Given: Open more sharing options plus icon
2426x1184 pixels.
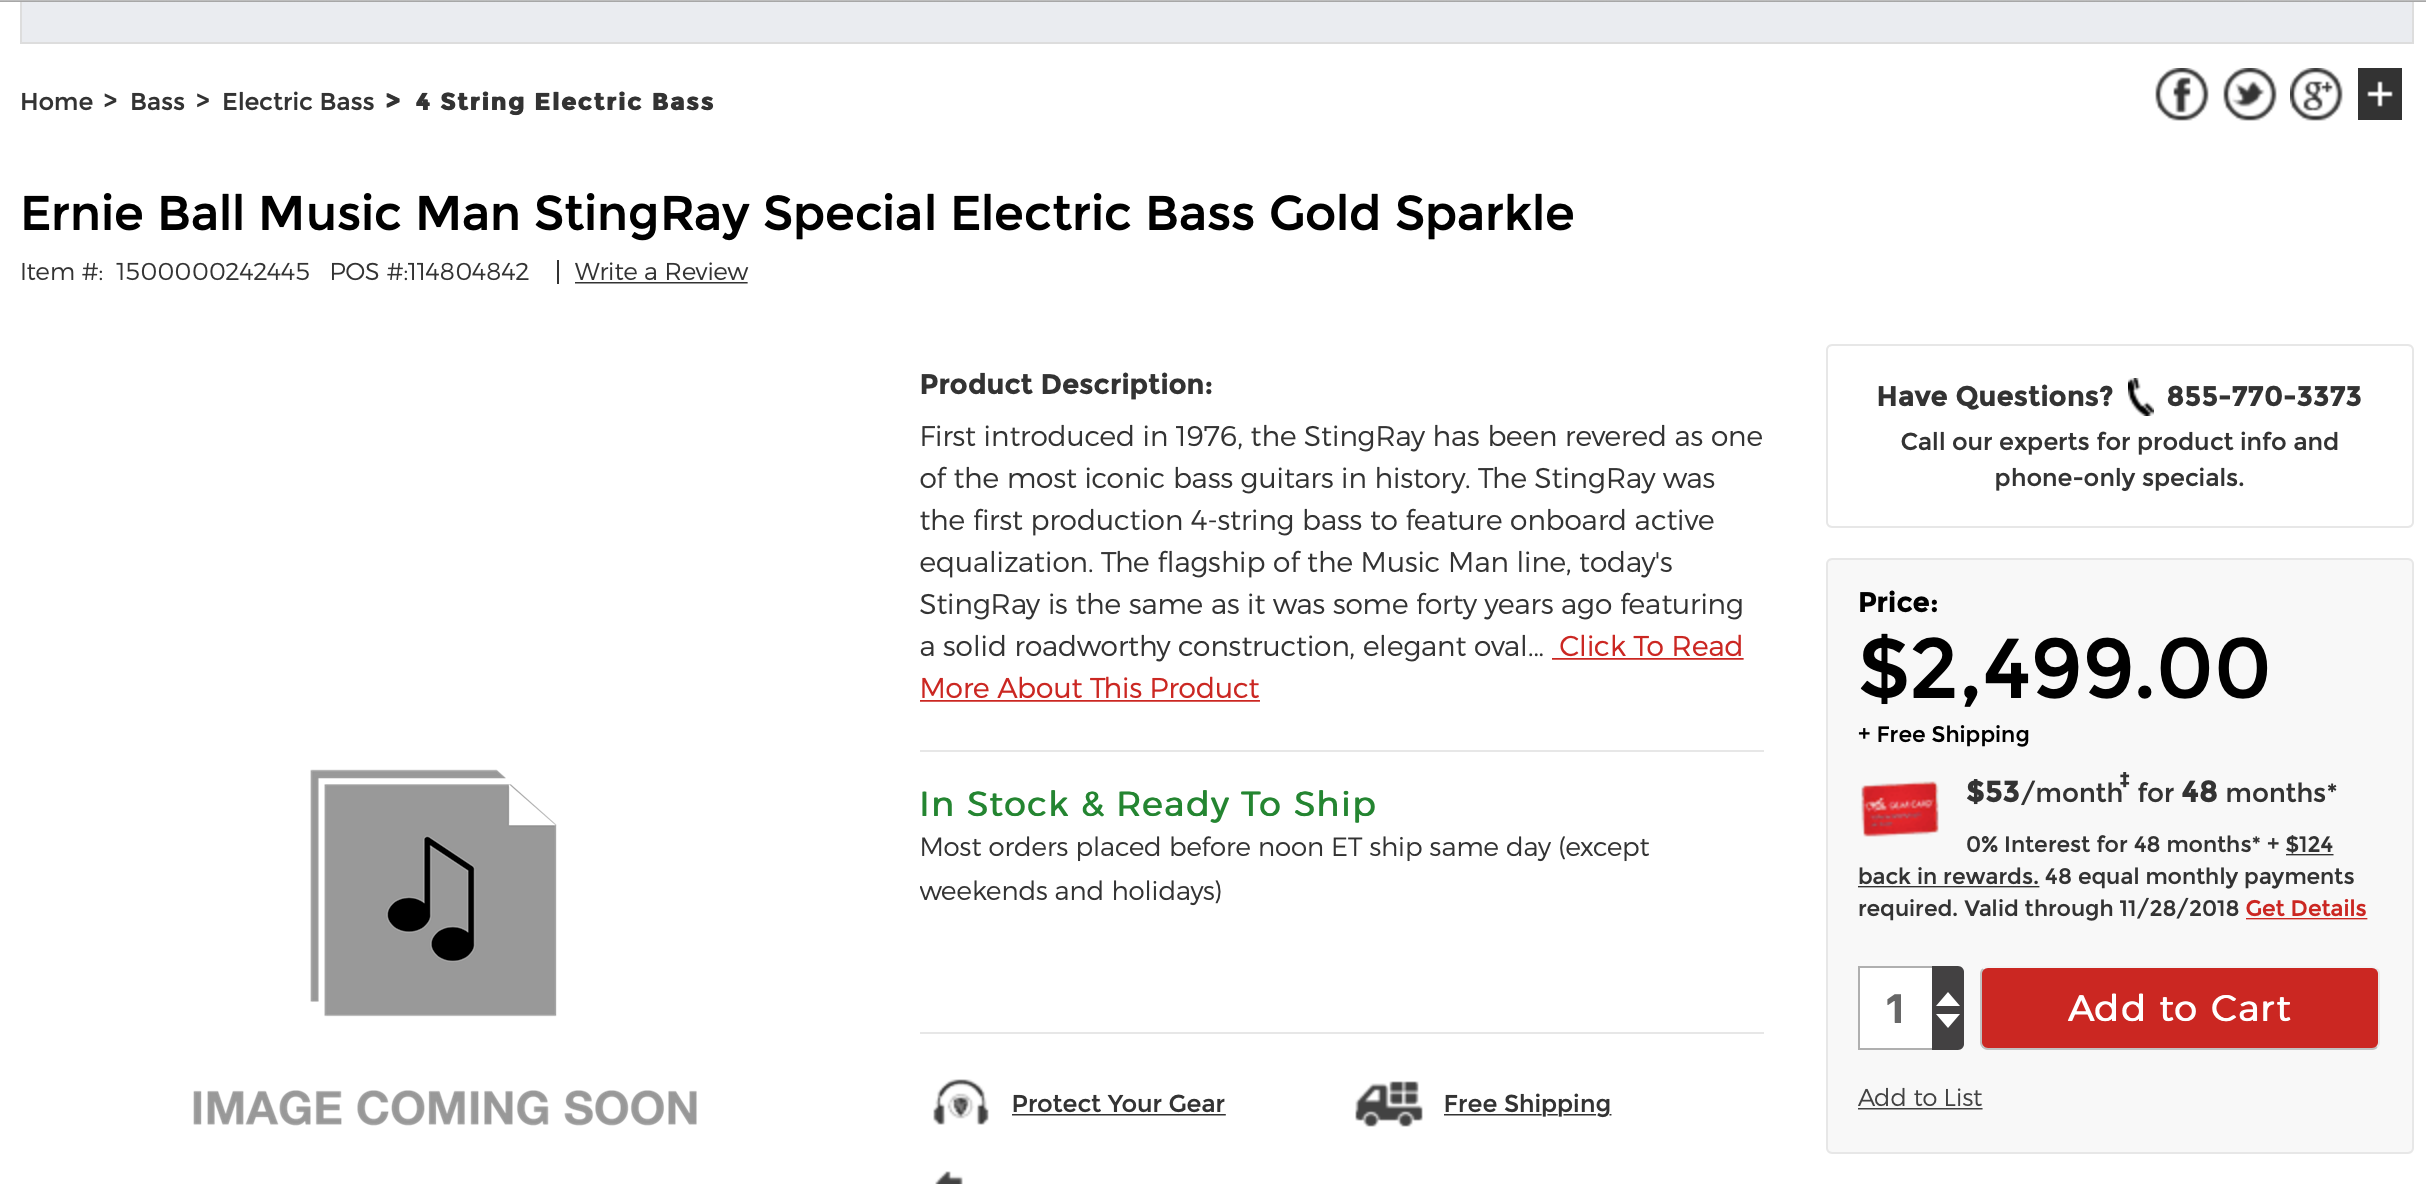Looking at the screenshot, I should [x=2380, y=95].
